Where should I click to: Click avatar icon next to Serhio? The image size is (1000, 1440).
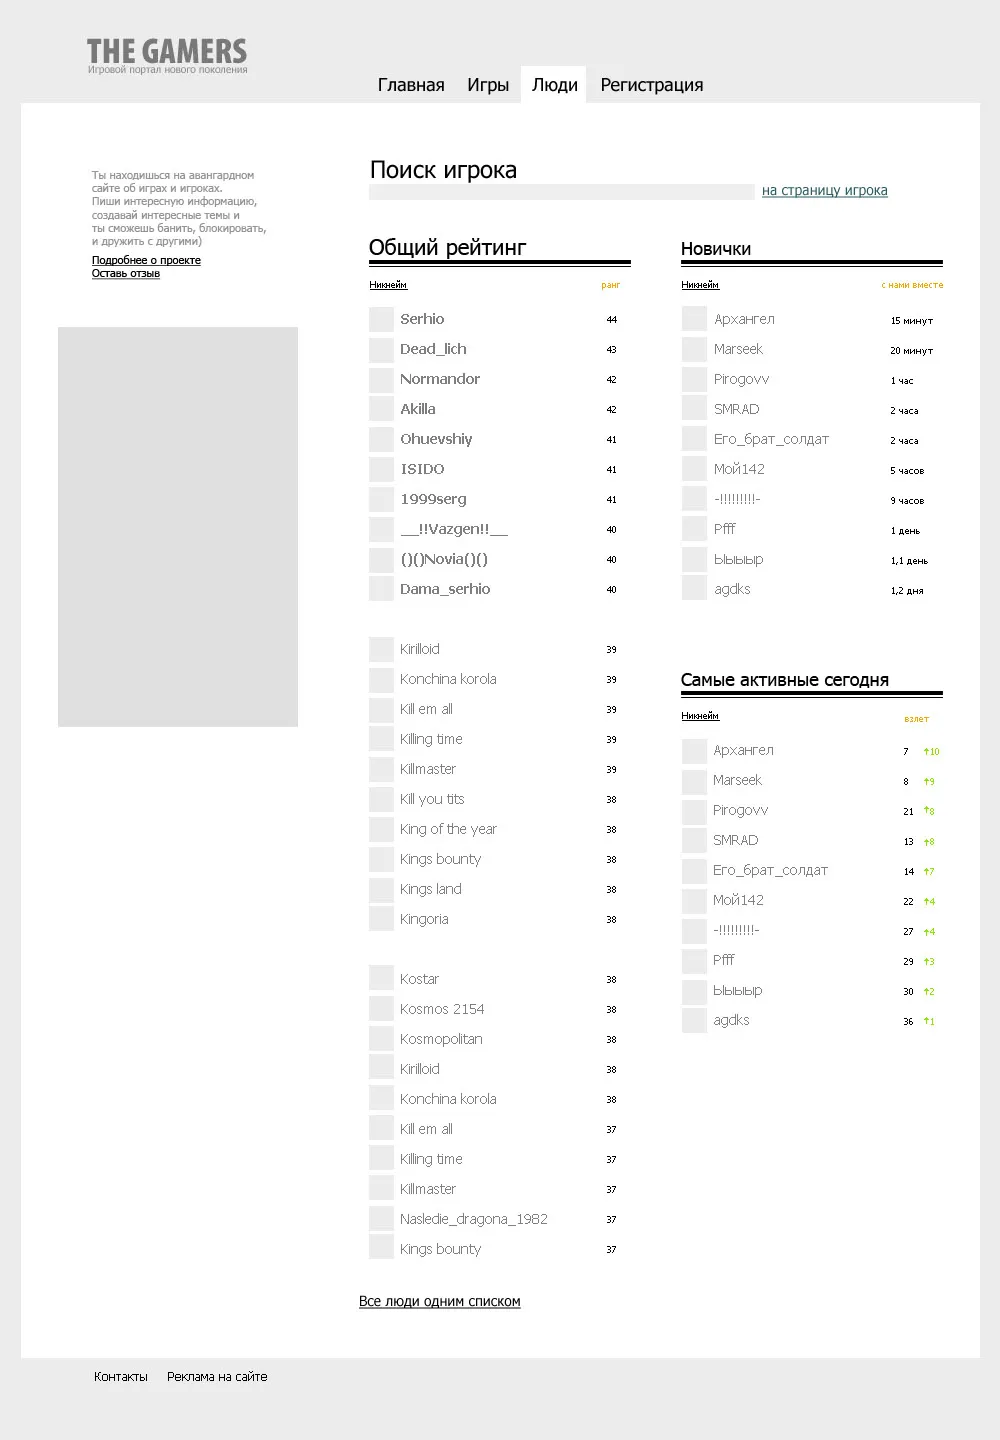point(381,319)
